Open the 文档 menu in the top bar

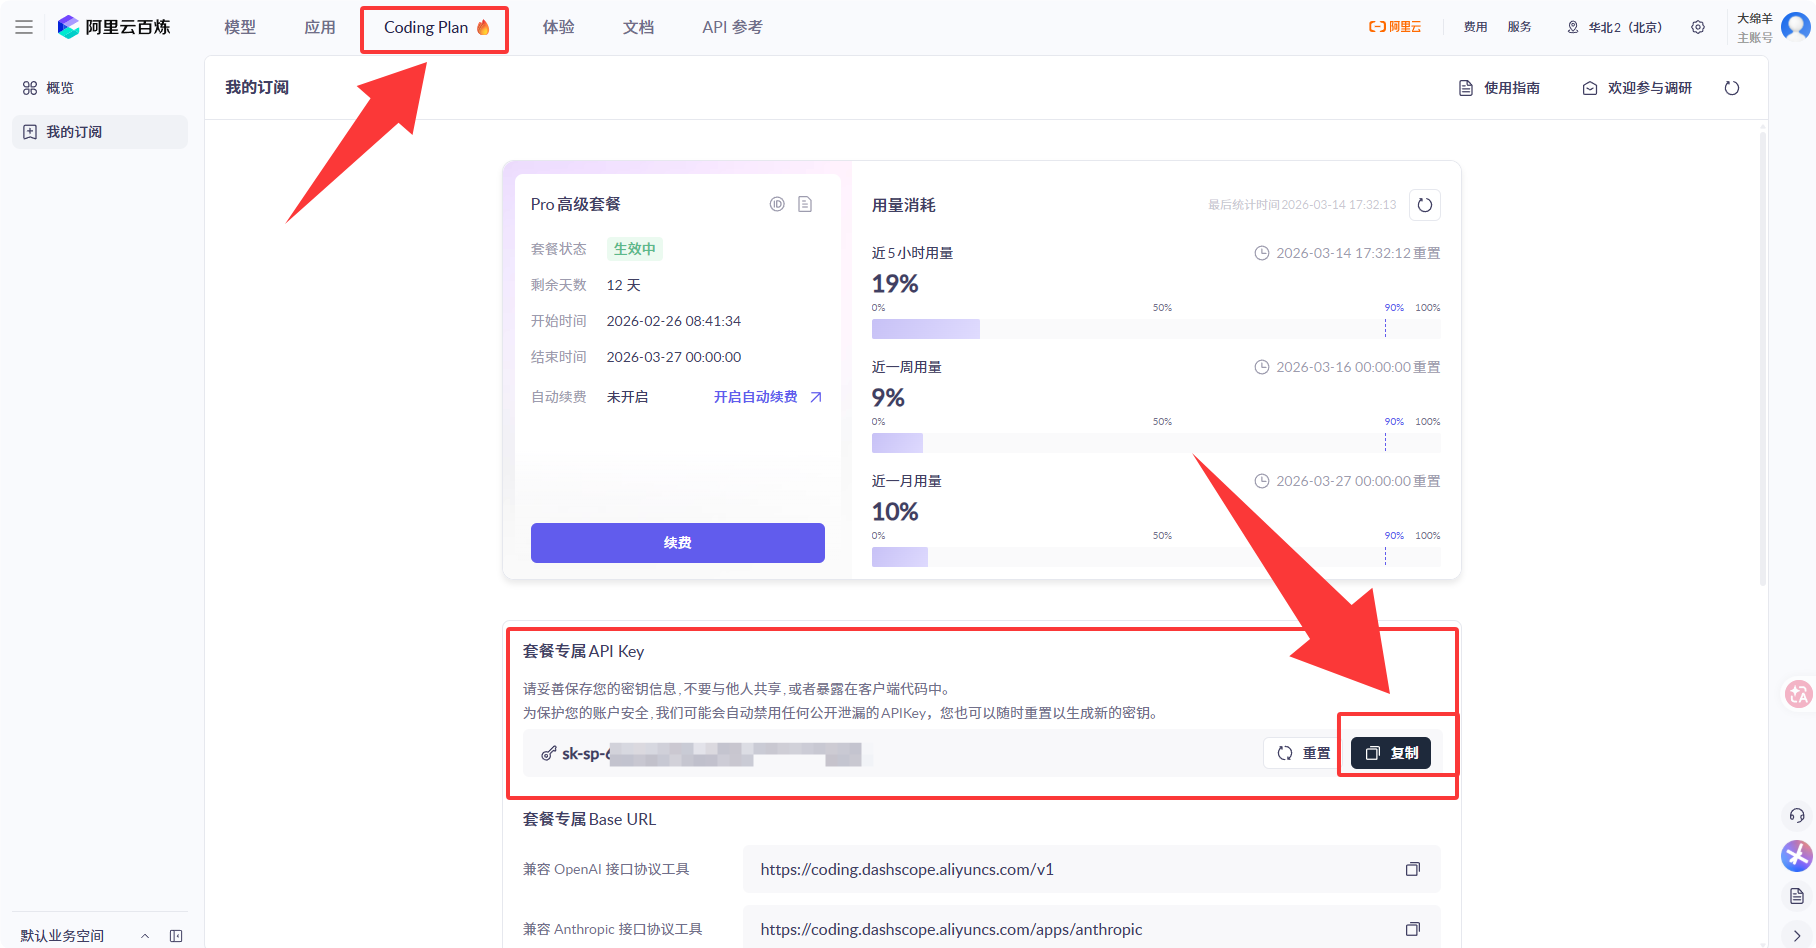(x=638, y=27)
